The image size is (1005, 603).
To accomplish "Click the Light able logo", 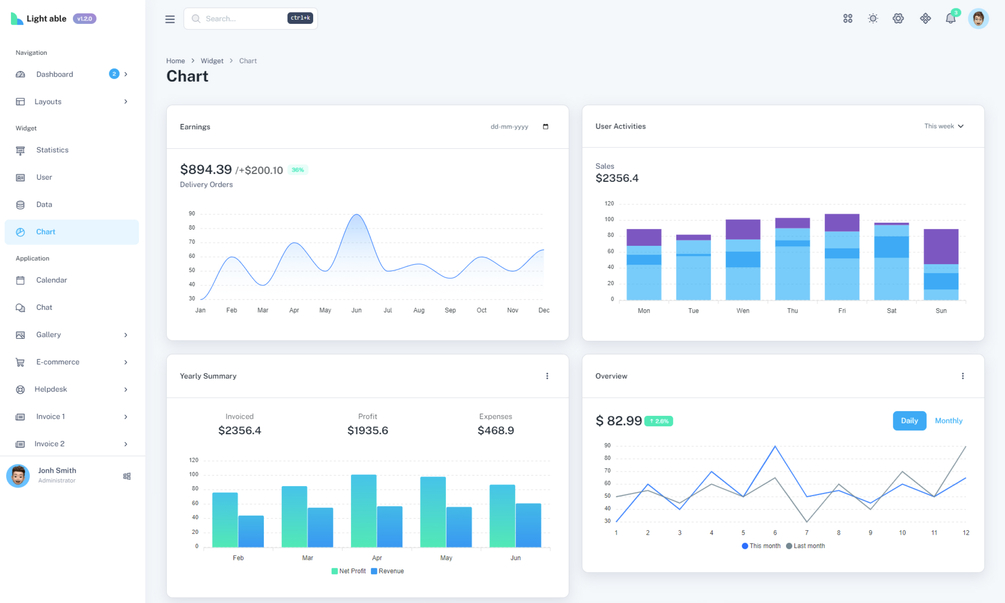I will (x=39, y=19).
